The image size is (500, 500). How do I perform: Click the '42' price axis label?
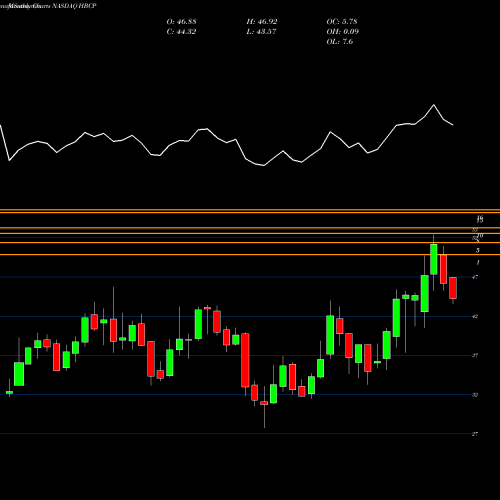point(475,316)
